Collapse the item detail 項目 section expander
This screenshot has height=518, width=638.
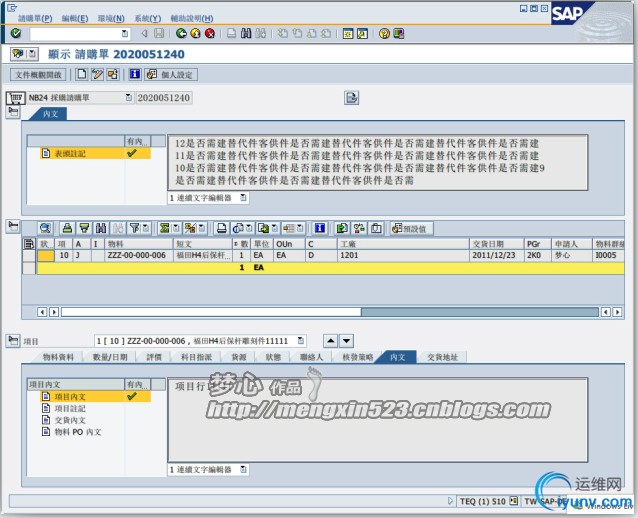pos(13,340)
